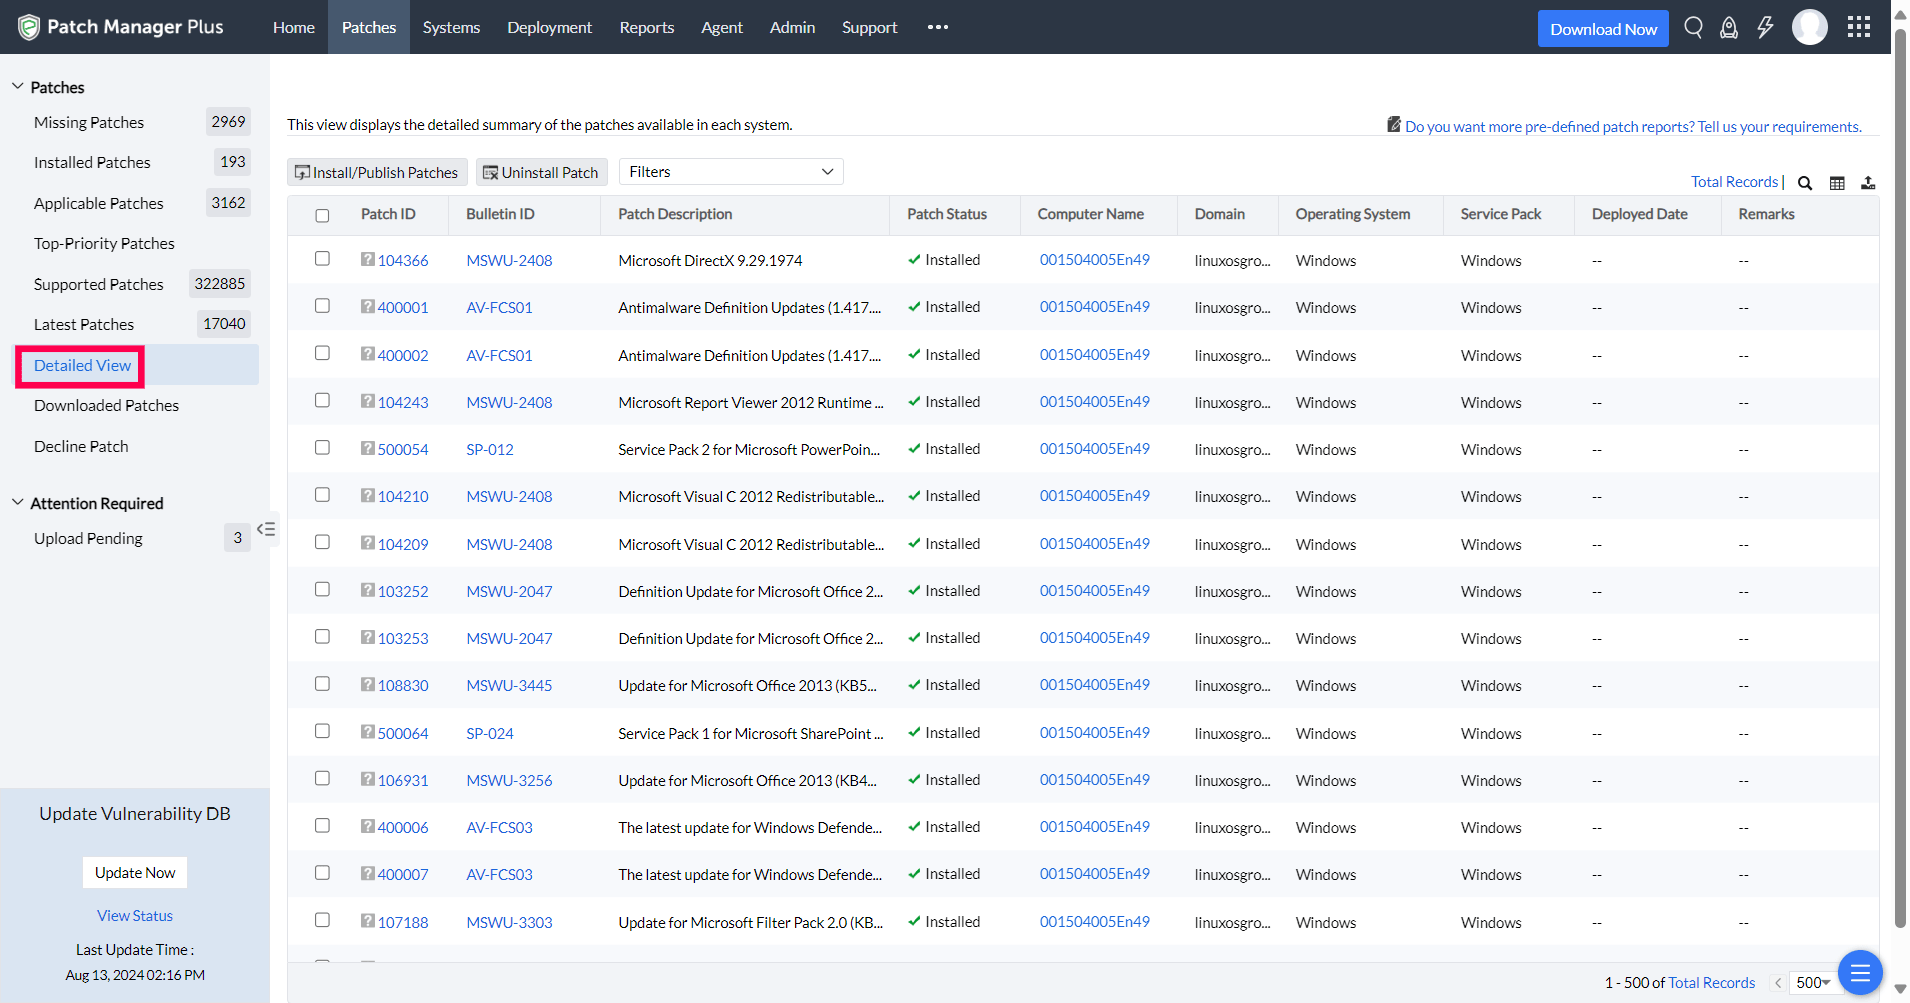The width and height of the screenshot is (1910, 1003).
Task: Open quick actions via the lightning bolt icon
Action: point(1765,27)
